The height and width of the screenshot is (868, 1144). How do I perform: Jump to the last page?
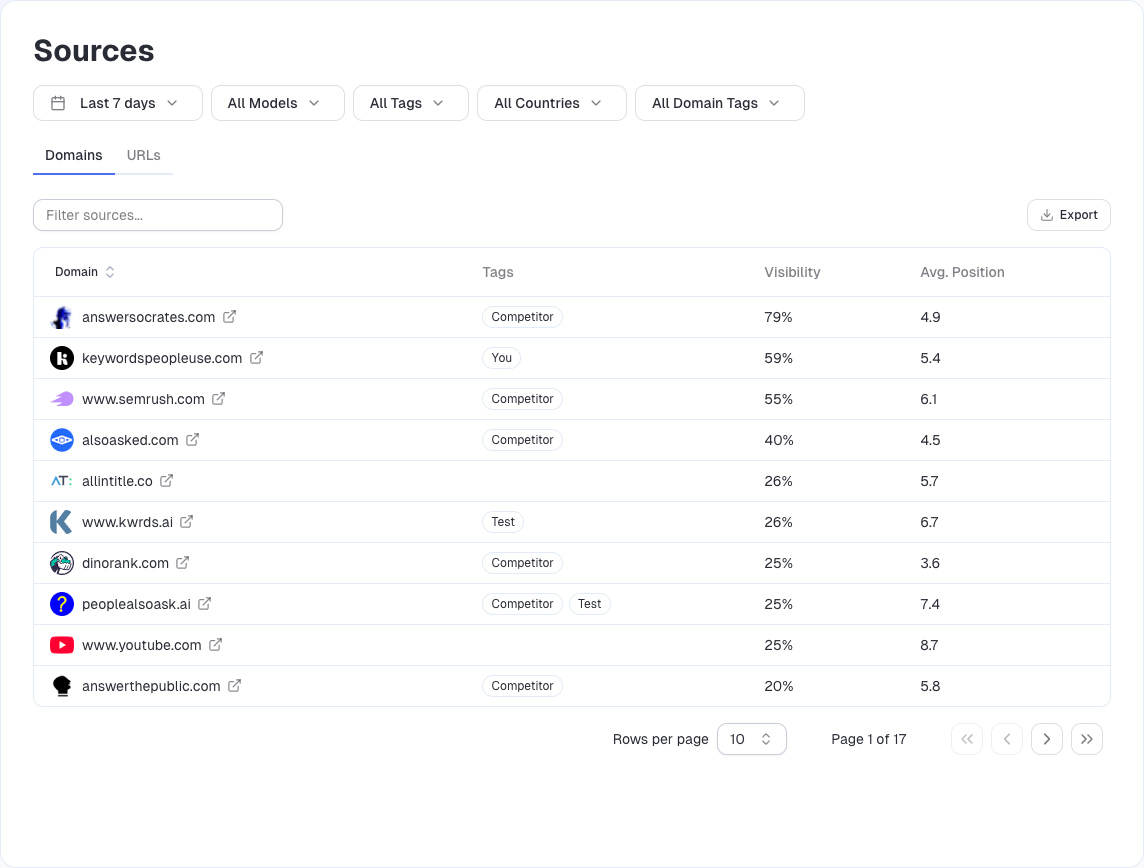click(1087, 739)
